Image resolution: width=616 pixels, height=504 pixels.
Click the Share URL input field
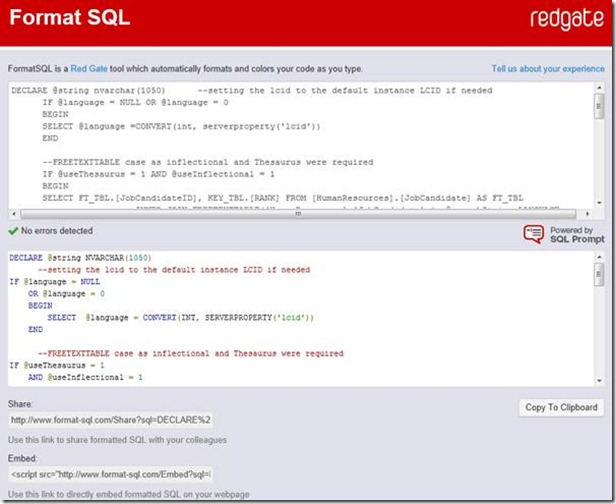click(111, 420)
